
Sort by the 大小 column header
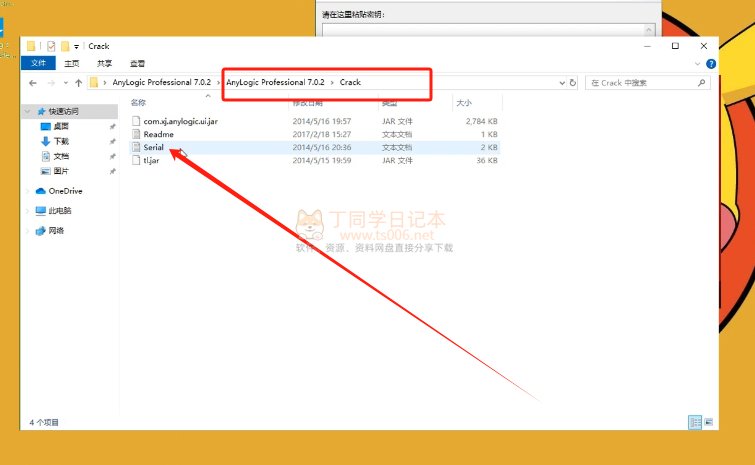coord(464,103)
